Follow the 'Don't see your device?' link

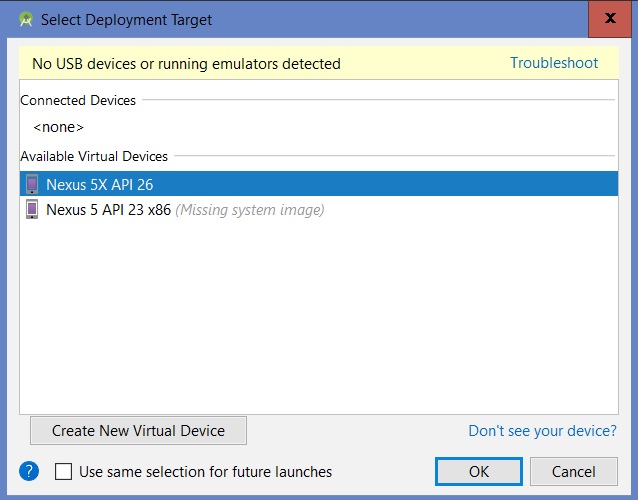click(542, 431)
